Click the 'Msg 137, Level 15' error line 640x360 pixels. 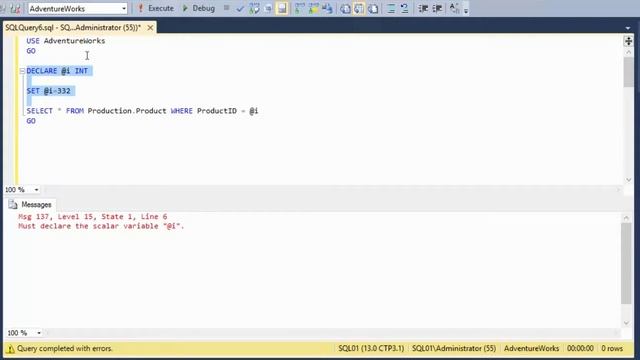click(x=93, y=216)
